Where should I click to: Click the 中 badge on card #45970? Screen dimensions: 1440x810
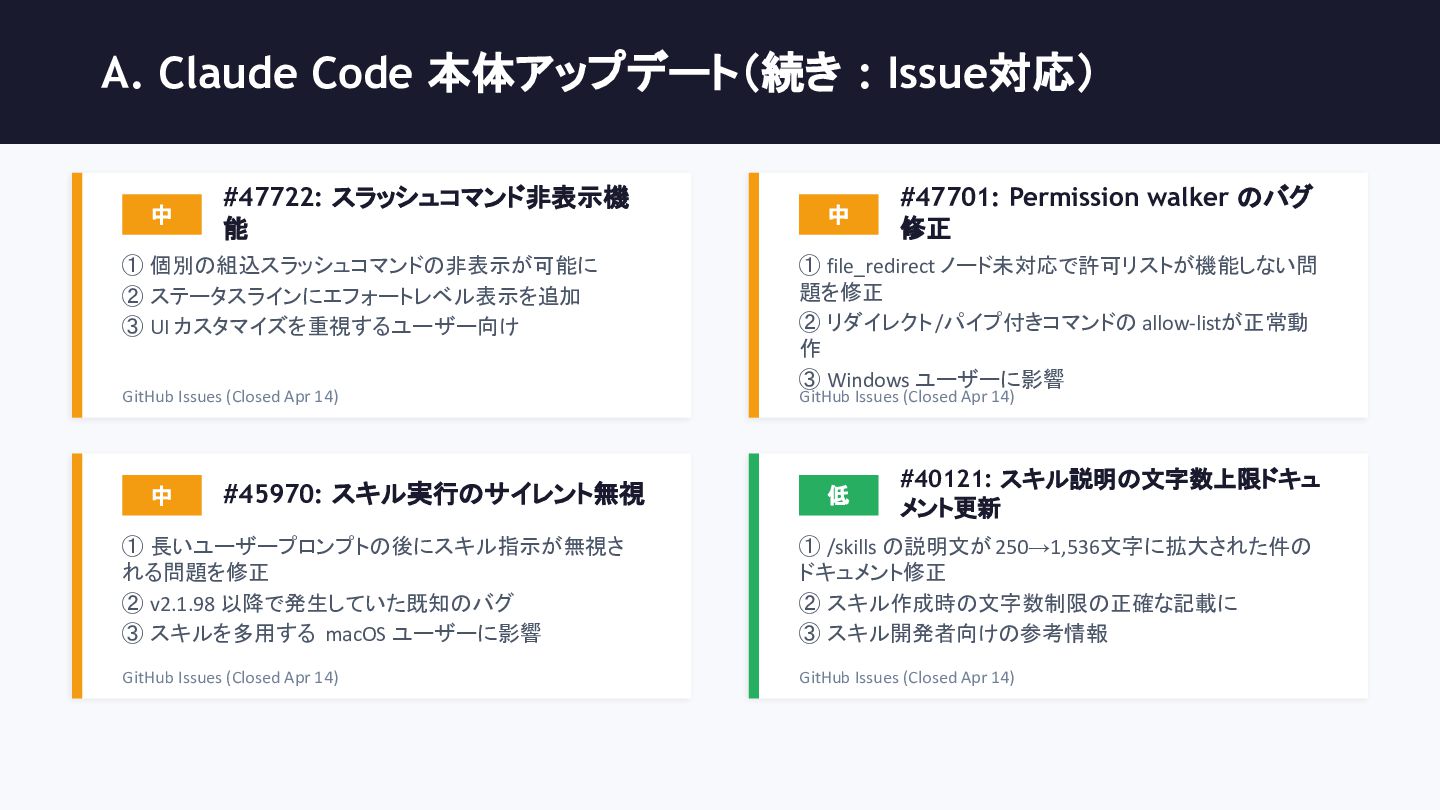[x=162, y=495]
